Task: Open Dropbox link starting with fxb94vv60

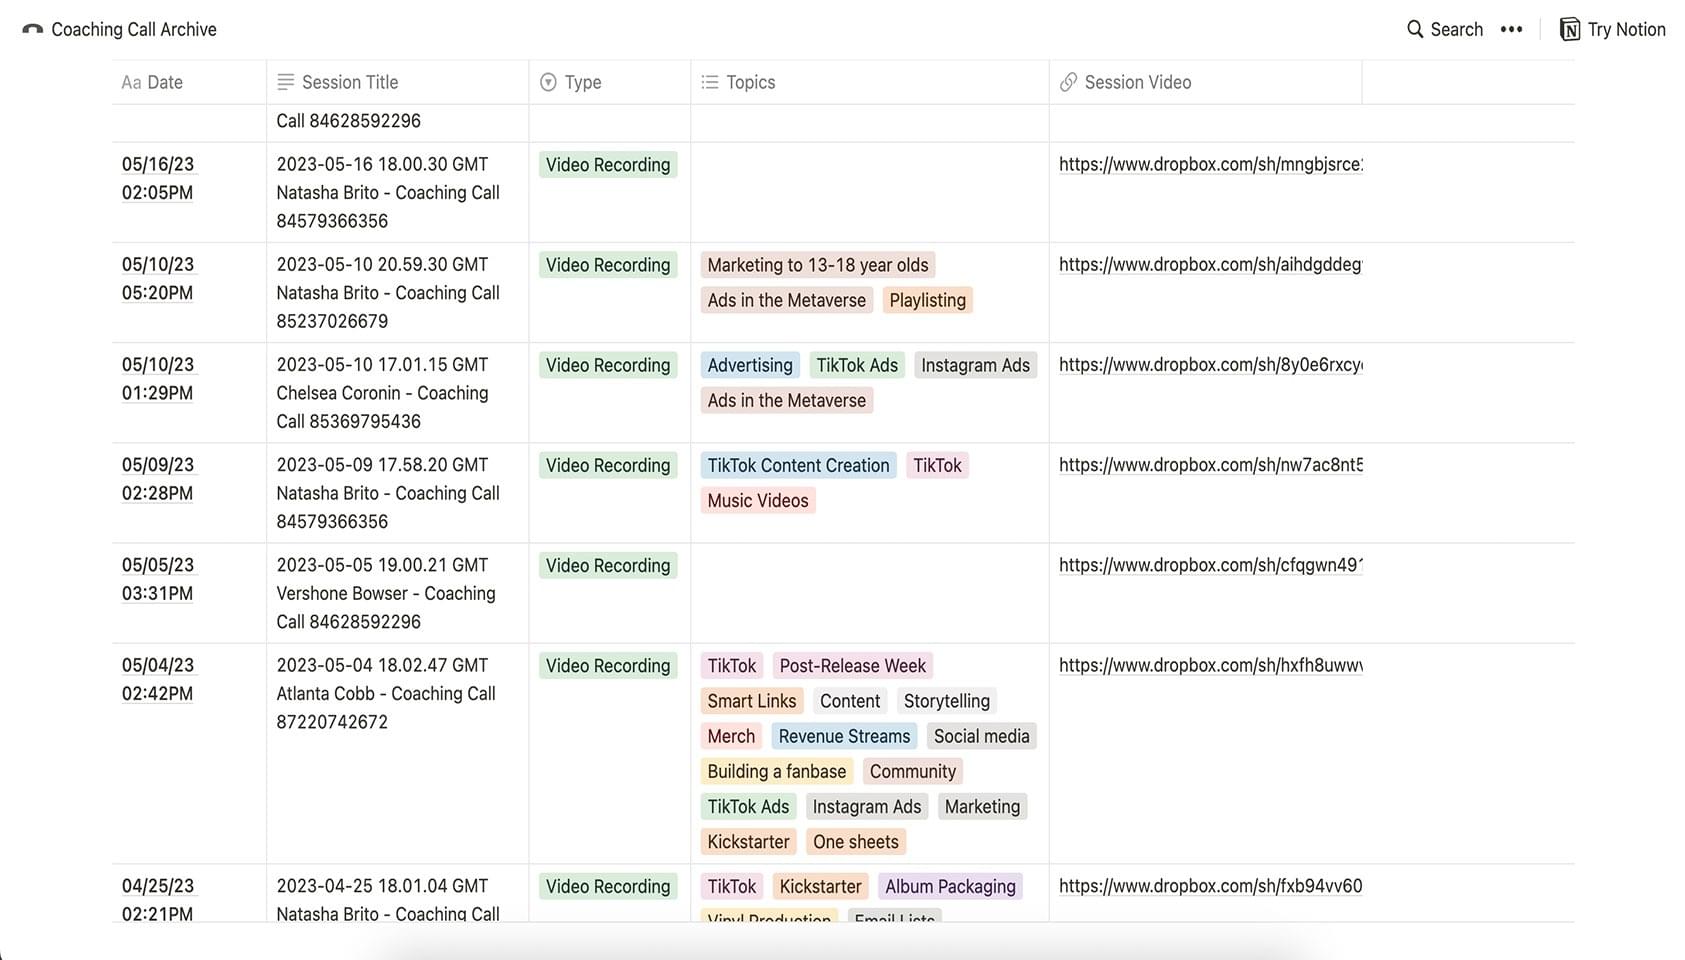Action: pos(1210,885)
